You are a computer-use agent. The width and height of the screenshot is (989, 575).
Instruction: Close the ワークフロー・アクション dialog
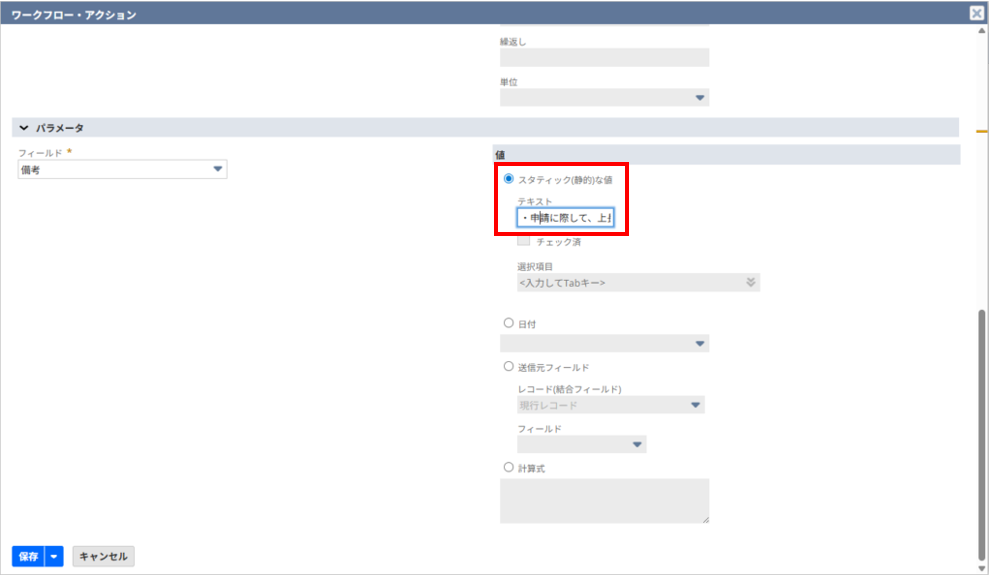pyautogui.click(x=976, y=13)
